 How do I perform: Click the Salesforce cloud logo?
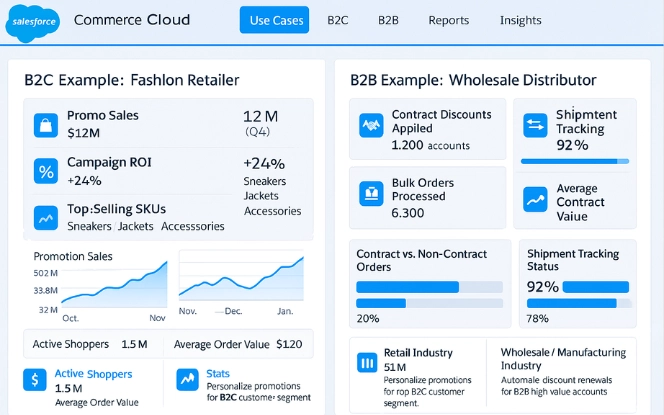pyautogui.click(x=31, y=21)
